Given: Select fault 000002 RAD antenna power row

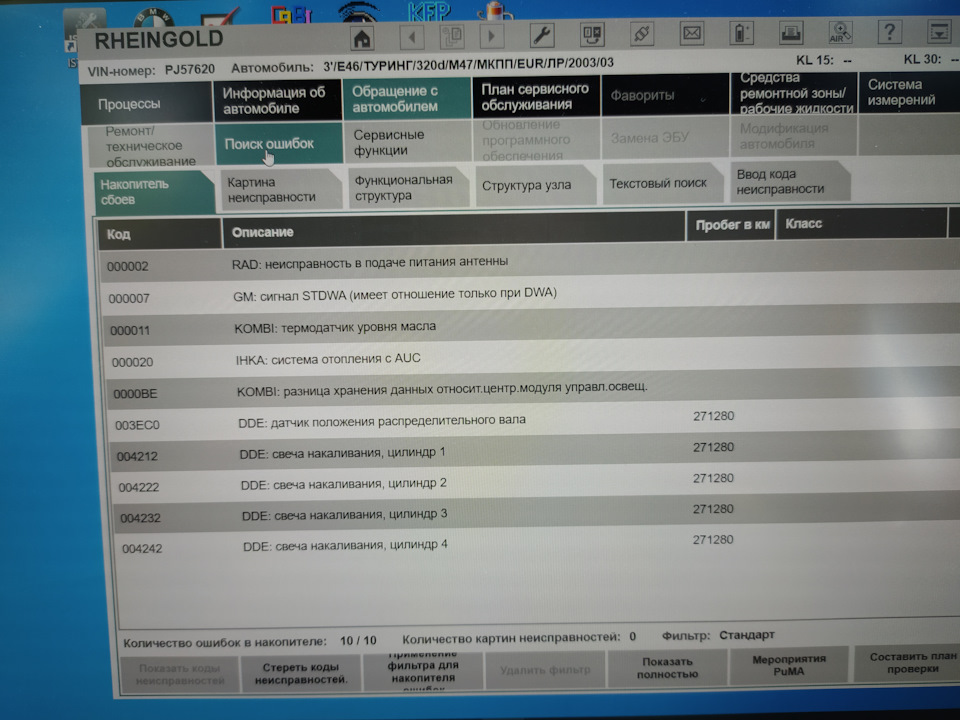Looking at the screenshot, I should coord(530,262).
